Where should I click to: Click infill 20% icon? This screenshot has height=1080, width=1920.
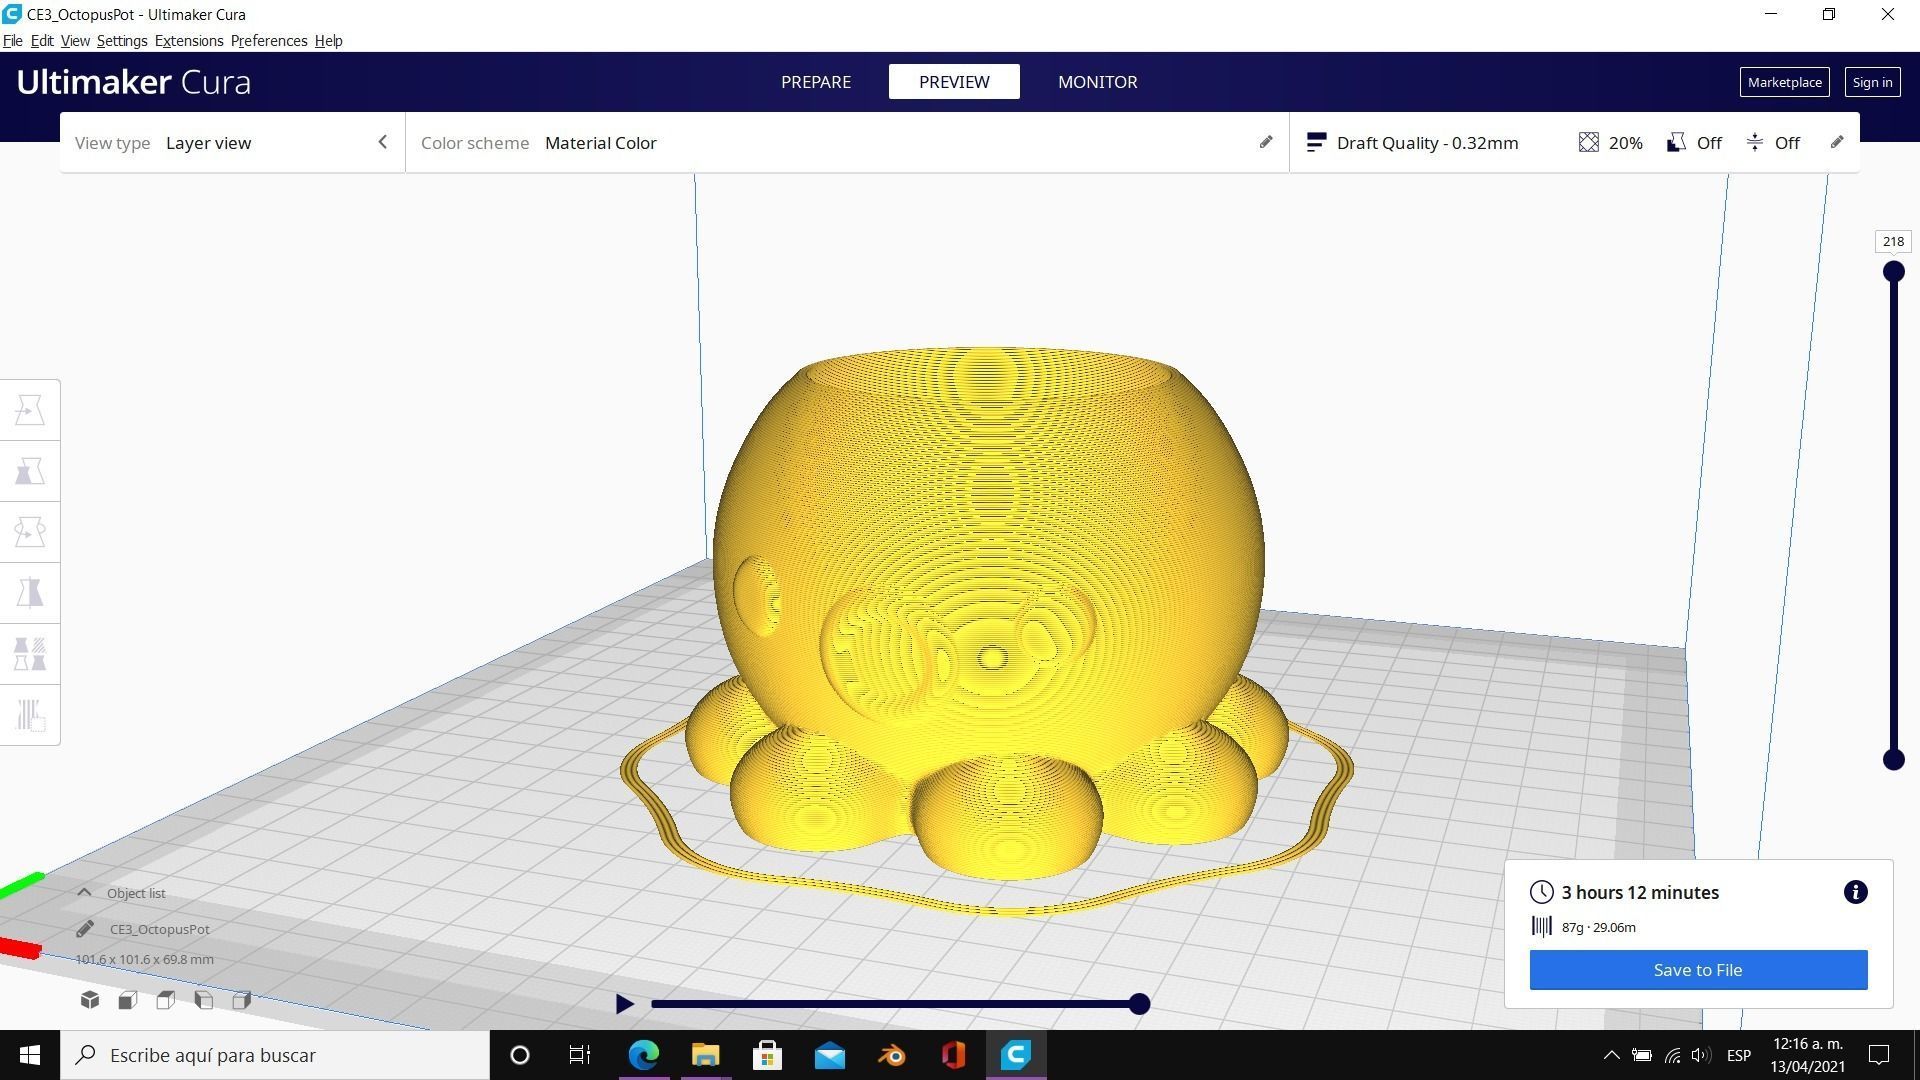[x=1588, y=142]
